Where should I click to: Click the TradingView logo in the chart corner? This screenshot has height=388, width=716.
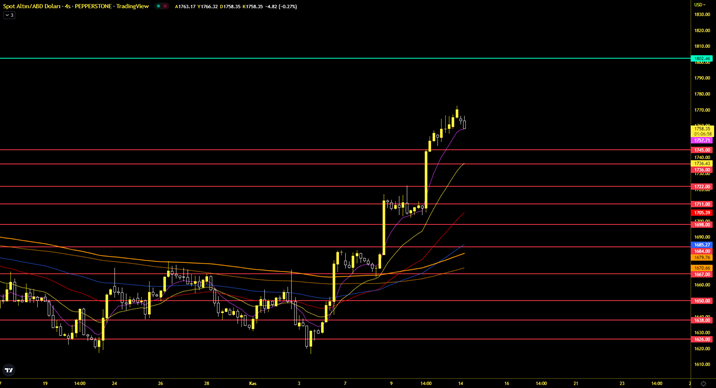(9, 370)
